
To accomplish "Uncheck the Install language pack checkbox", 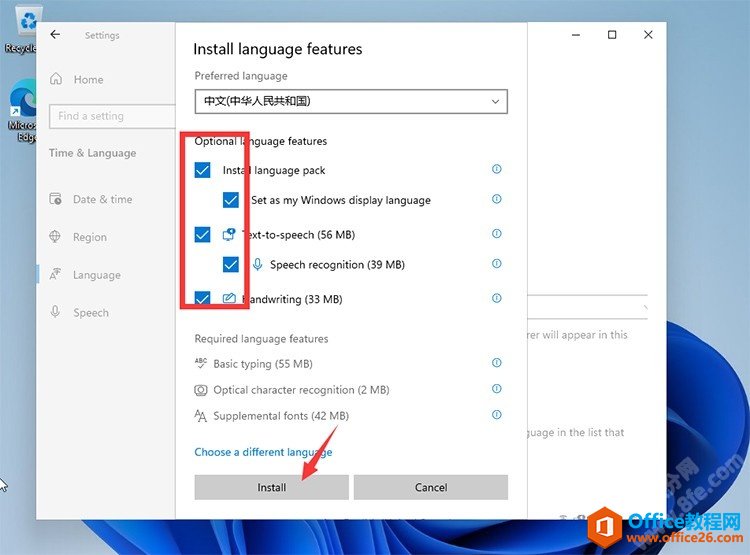I will click(x=203, y=170).
